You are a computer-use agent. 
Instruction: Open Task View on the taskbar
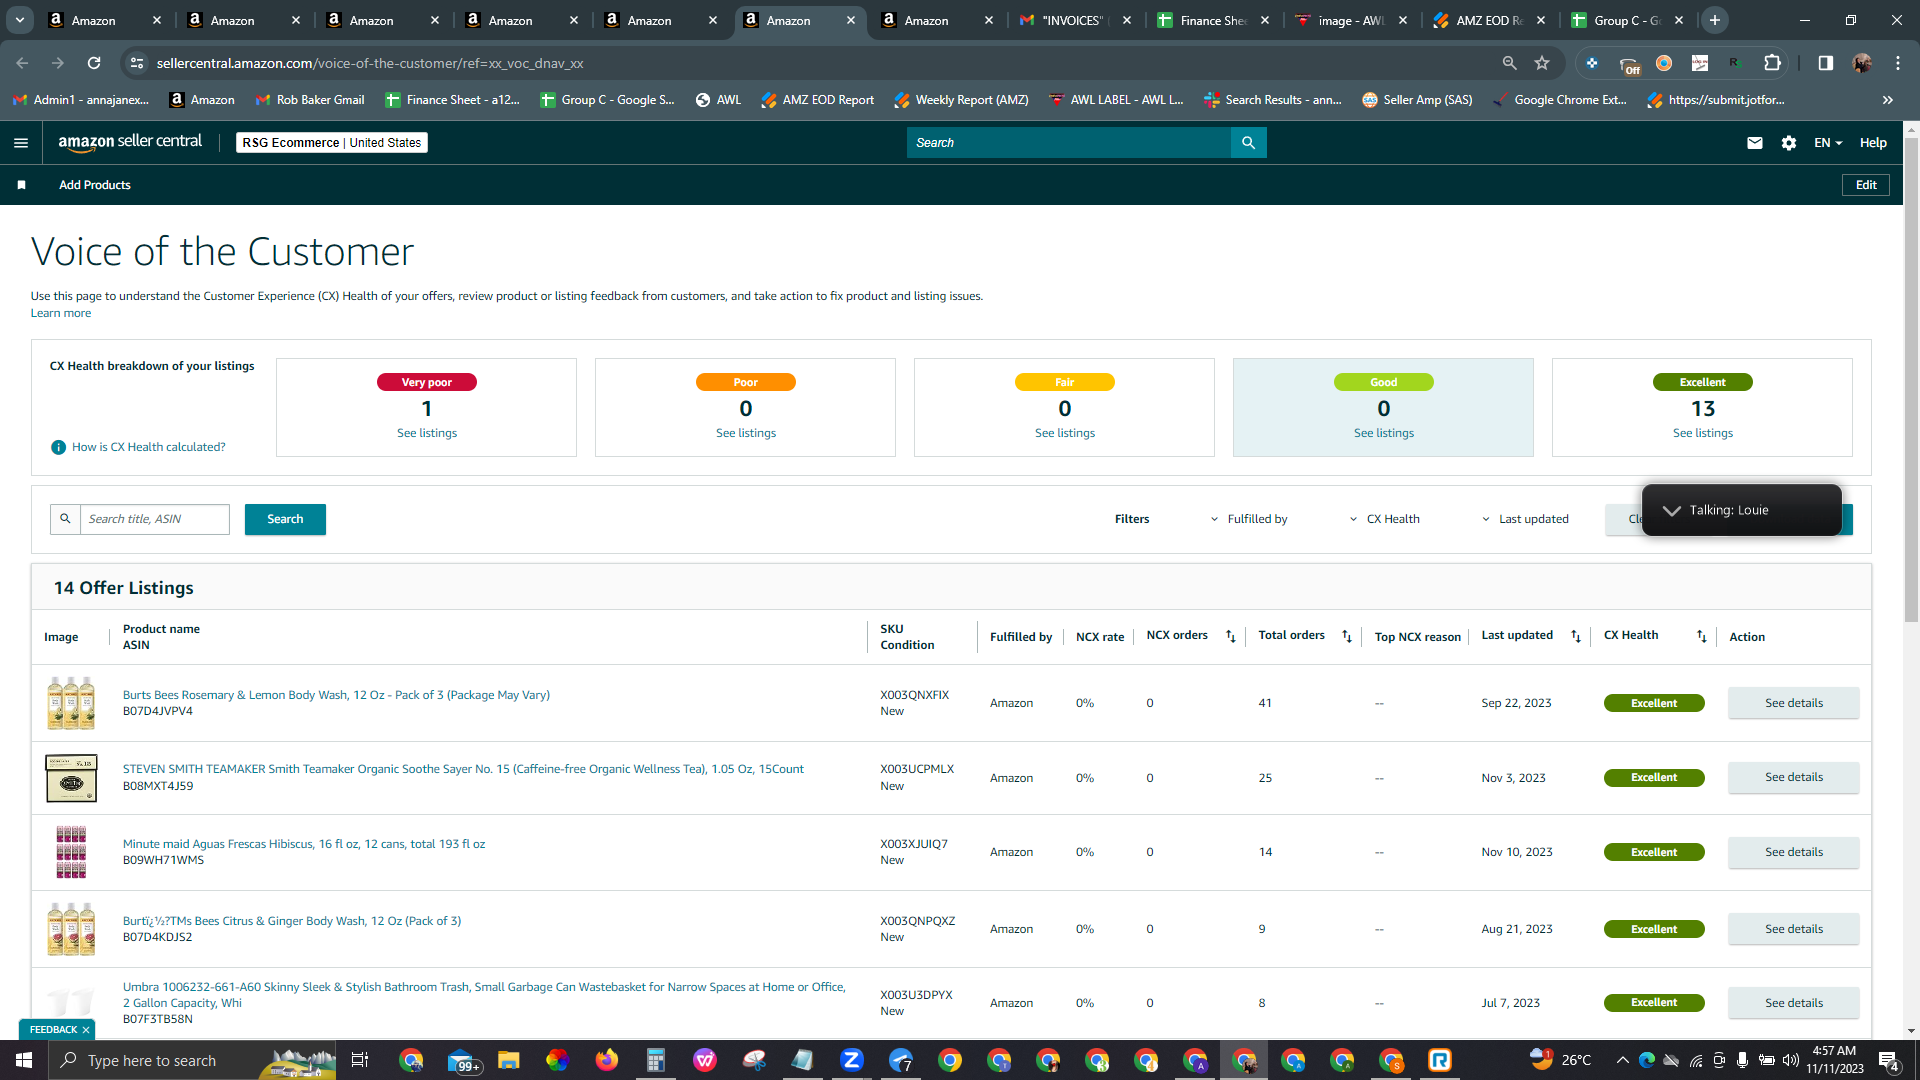[x=360, y=1060]
